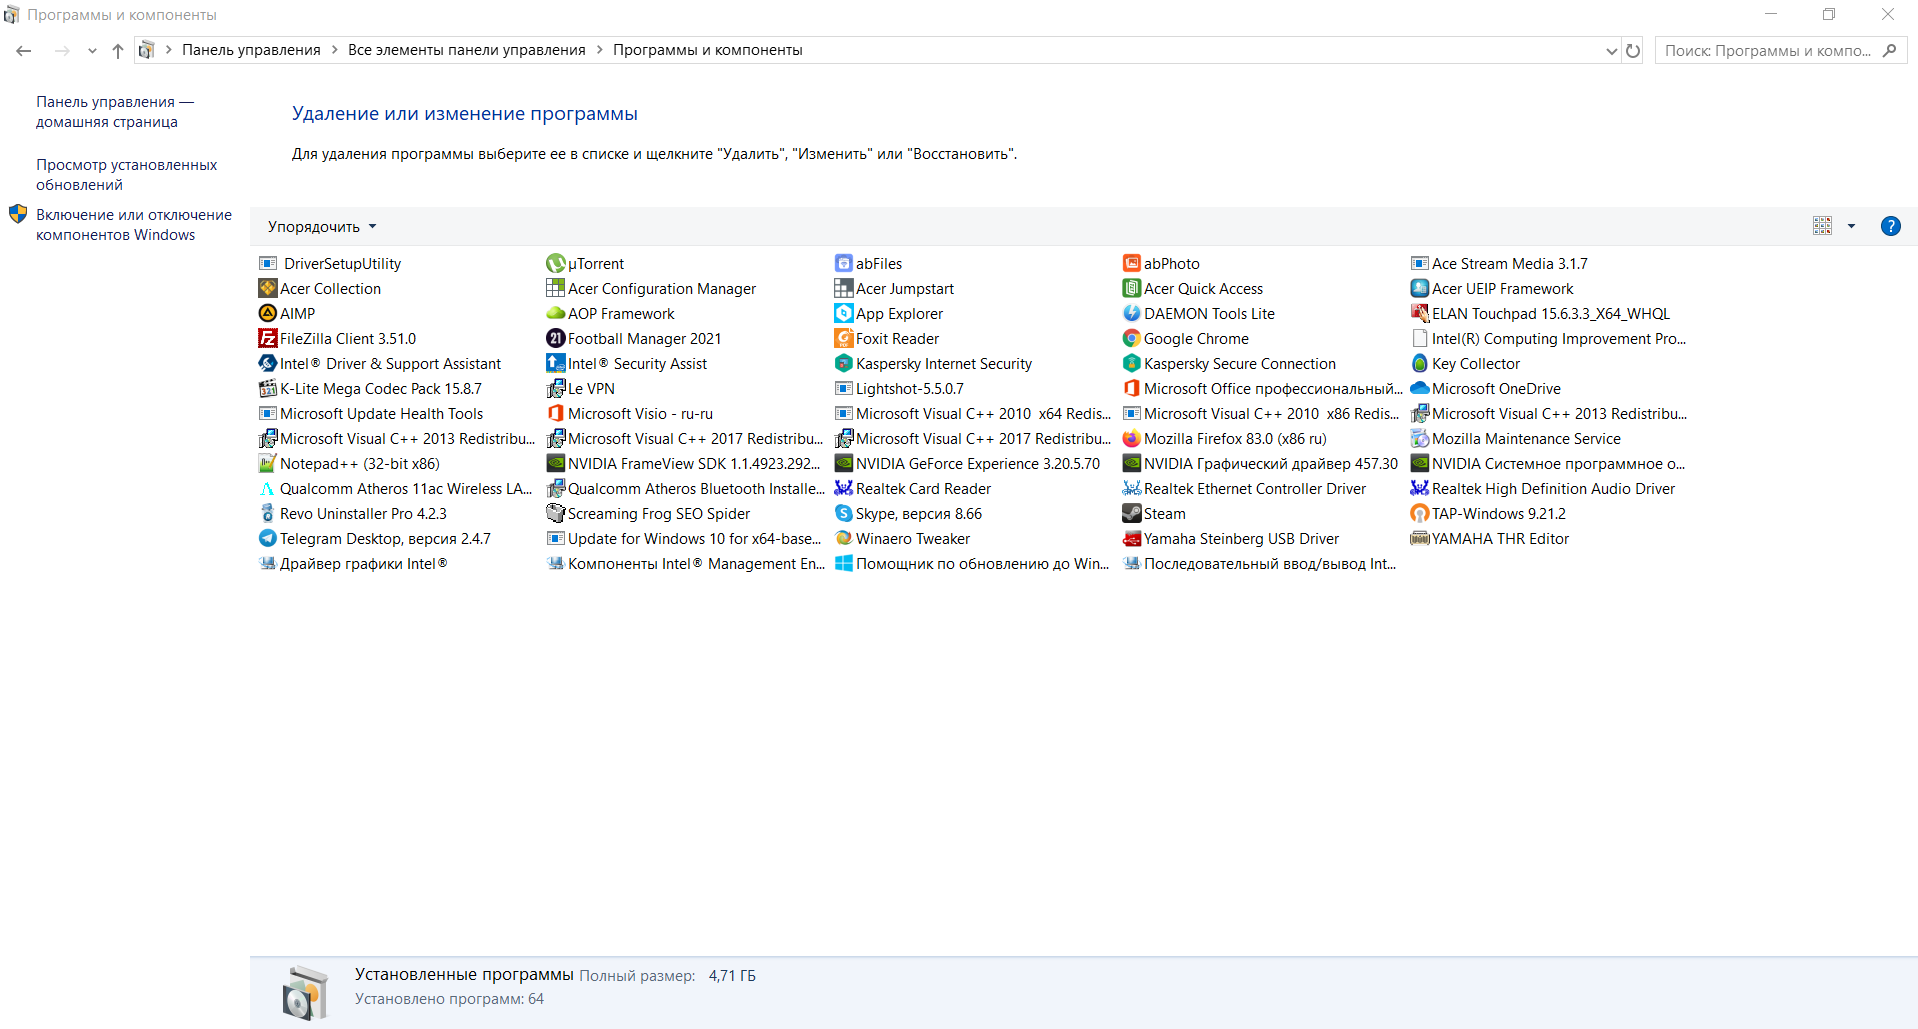Open Включение или отключение компонентов Windows
Image resolution: width=1918 pixels, height=1029 pixels.
(134, 225)
